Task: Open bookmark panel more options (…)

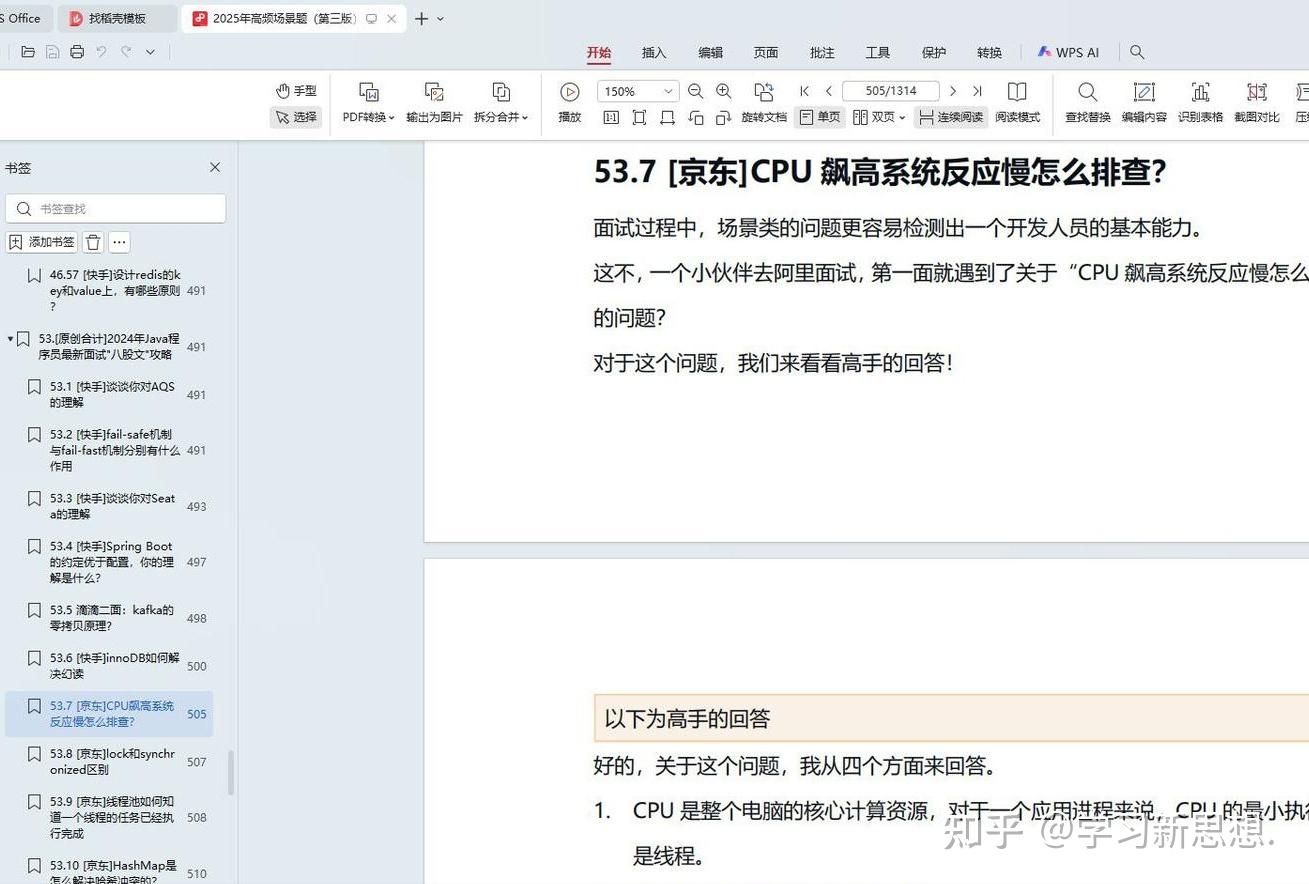Action: tap(119, 242)
